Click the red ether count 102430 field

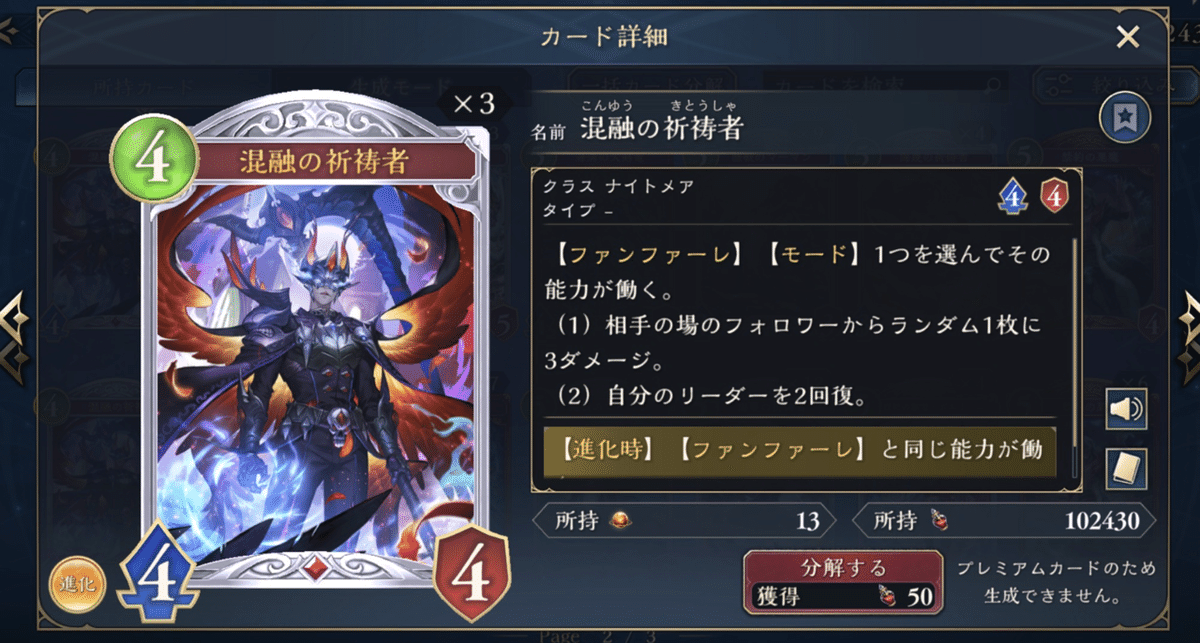coord(1003,521)
